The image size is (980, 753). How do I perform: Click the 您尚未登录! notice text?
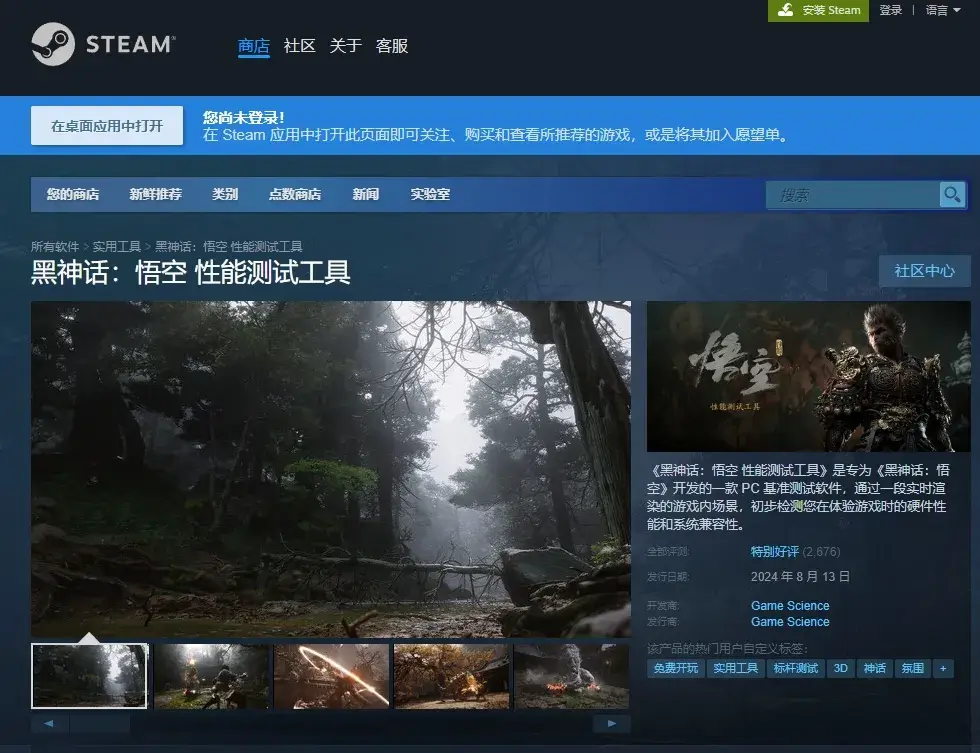tap(243, 117)
